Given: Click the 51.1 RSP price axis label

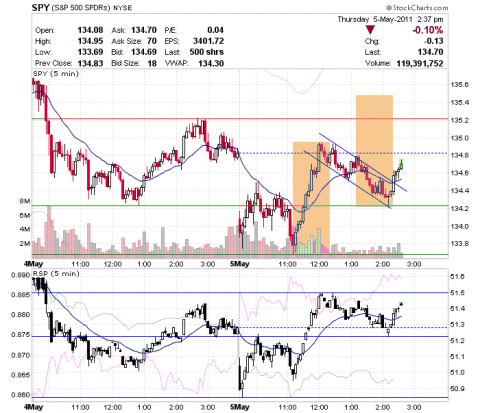Looking at the screenshot, I should (x=458, y=357).
